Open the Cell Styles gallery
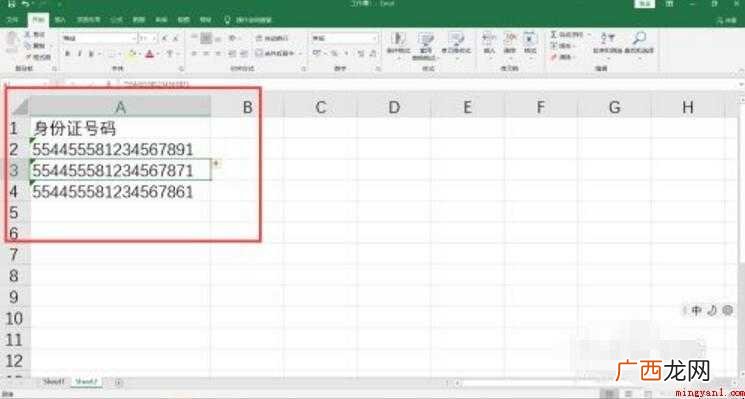745x399 pixels. pyautogui.click(x=456, y=45)
